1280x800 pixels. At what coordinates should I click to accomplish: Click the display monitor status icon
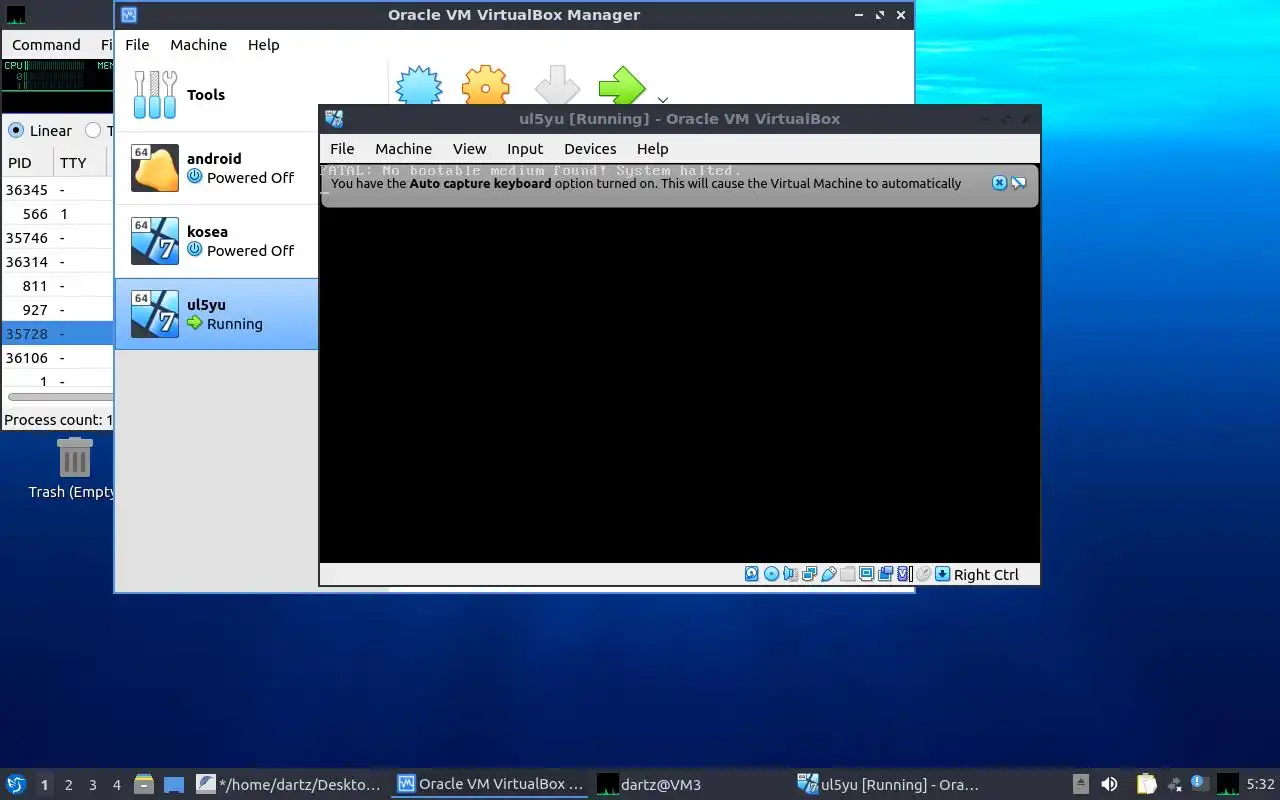(x=866, y=574)
